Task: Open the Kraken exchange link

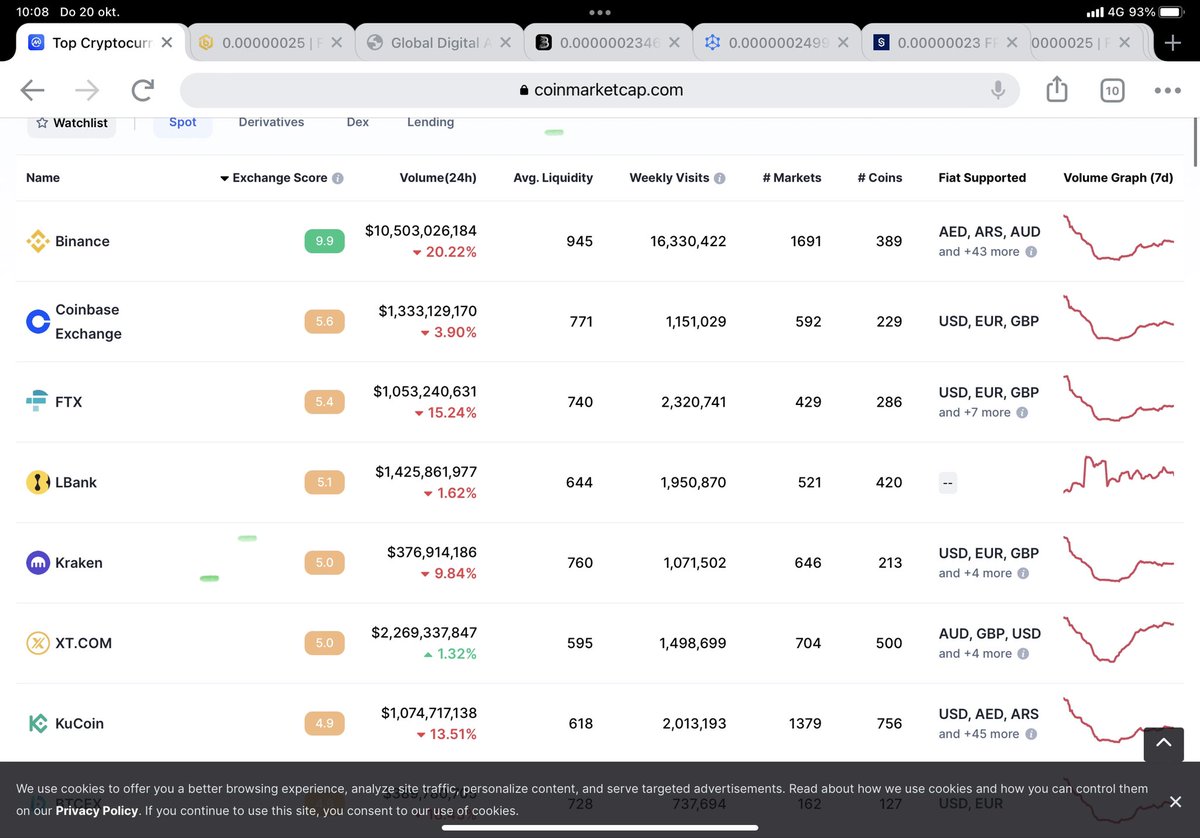Action: pos(79,563)
